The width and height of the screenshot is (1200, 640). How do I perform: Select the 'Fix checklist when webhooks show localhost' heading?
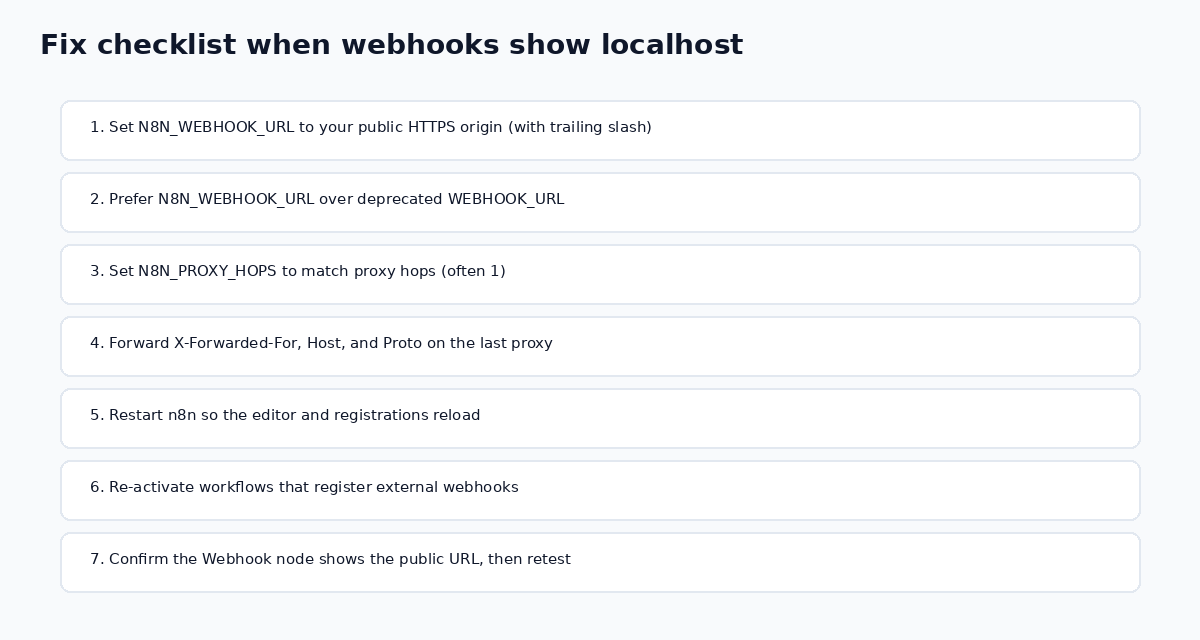pos(391,45)
